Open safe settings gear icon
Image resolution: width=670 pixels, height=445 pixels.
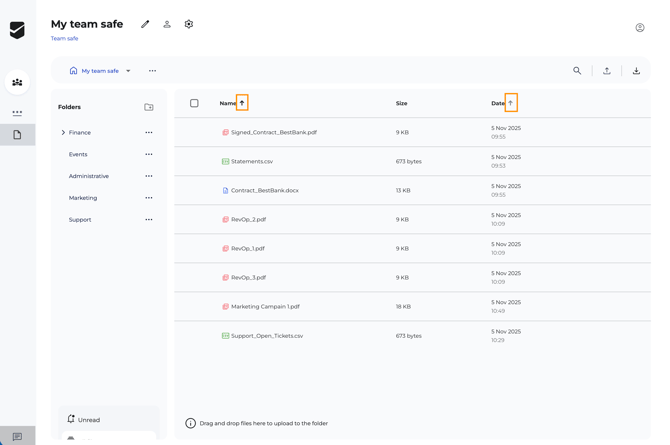[189, 24]
